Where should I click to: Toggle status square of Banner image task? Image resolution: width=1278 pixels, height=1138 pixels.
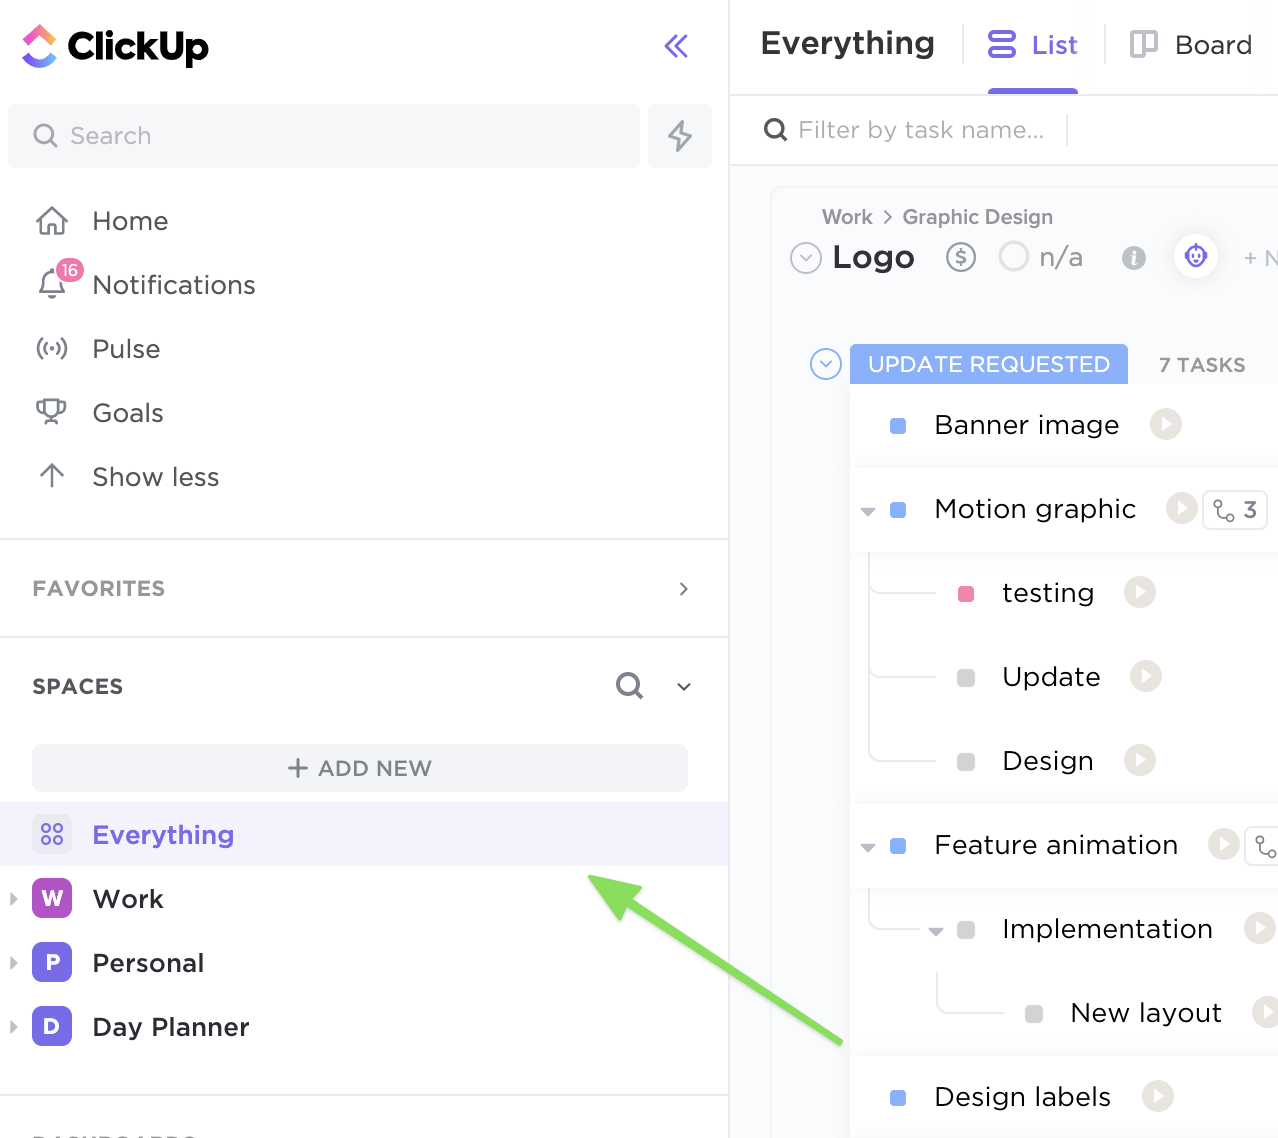[898, 426]
